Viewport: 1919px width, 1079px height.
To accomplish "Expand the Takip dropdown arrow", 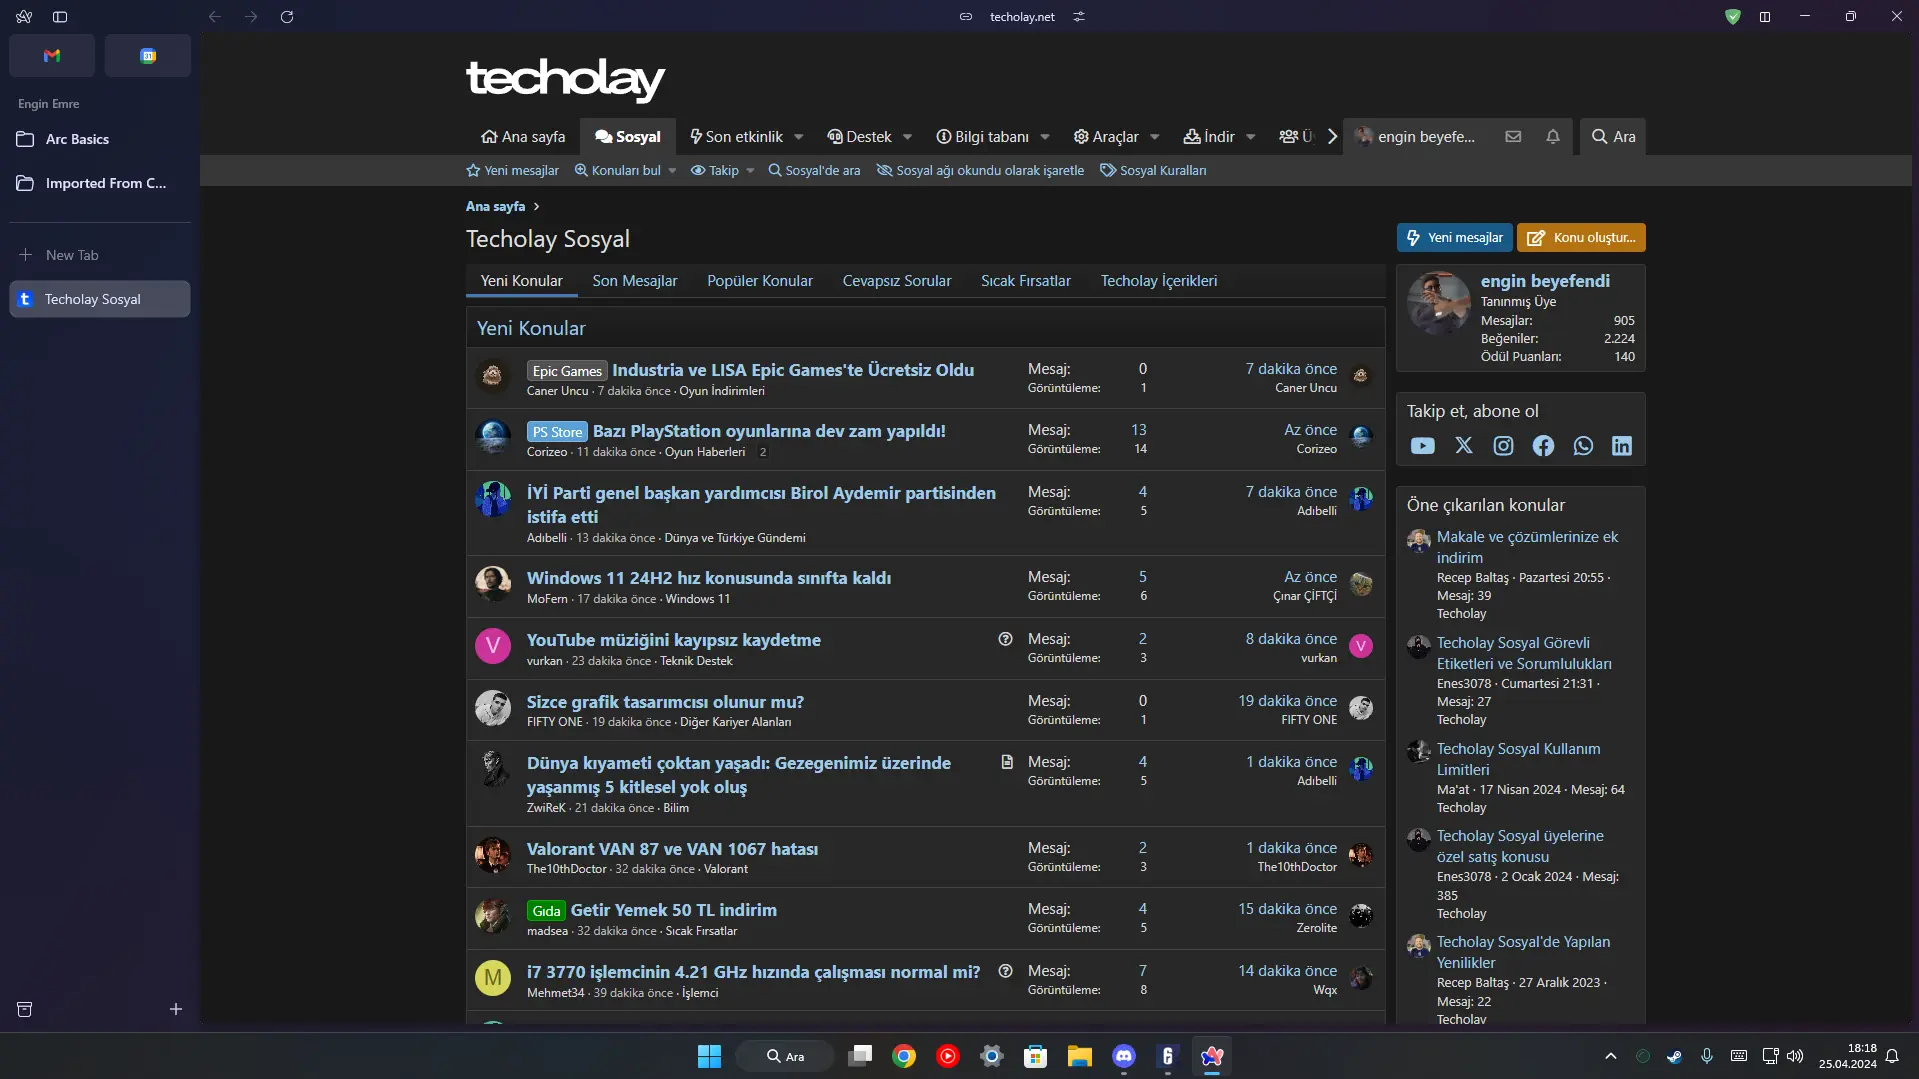I will click(750, 171).
